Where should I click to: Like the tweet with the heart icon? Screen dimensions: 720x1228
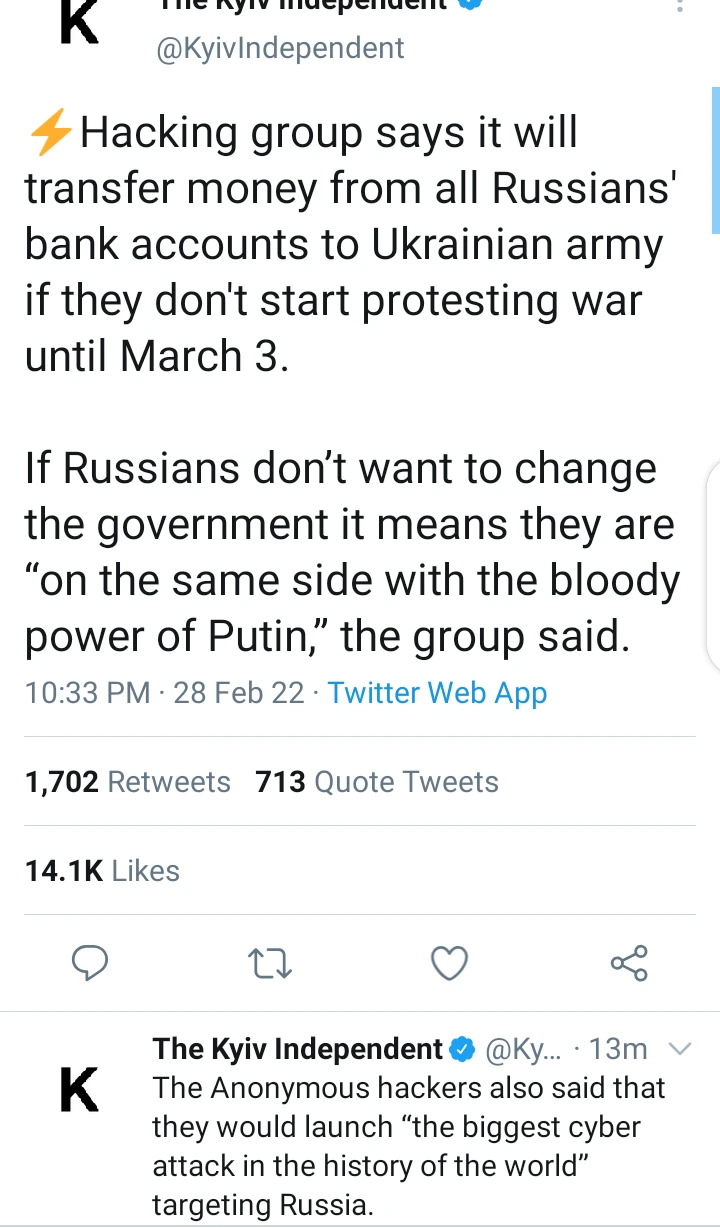[449, 963]
